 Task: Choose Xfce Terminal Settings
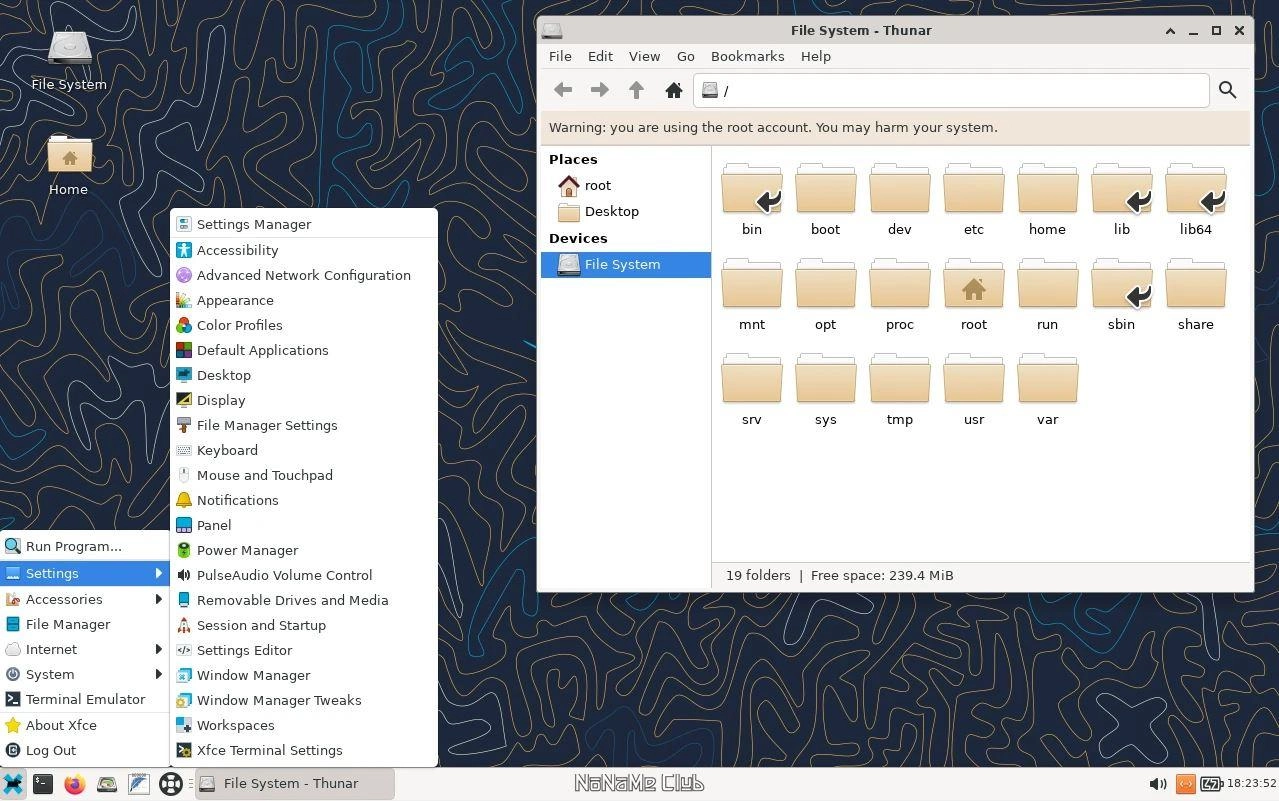(x=304, y=750)
